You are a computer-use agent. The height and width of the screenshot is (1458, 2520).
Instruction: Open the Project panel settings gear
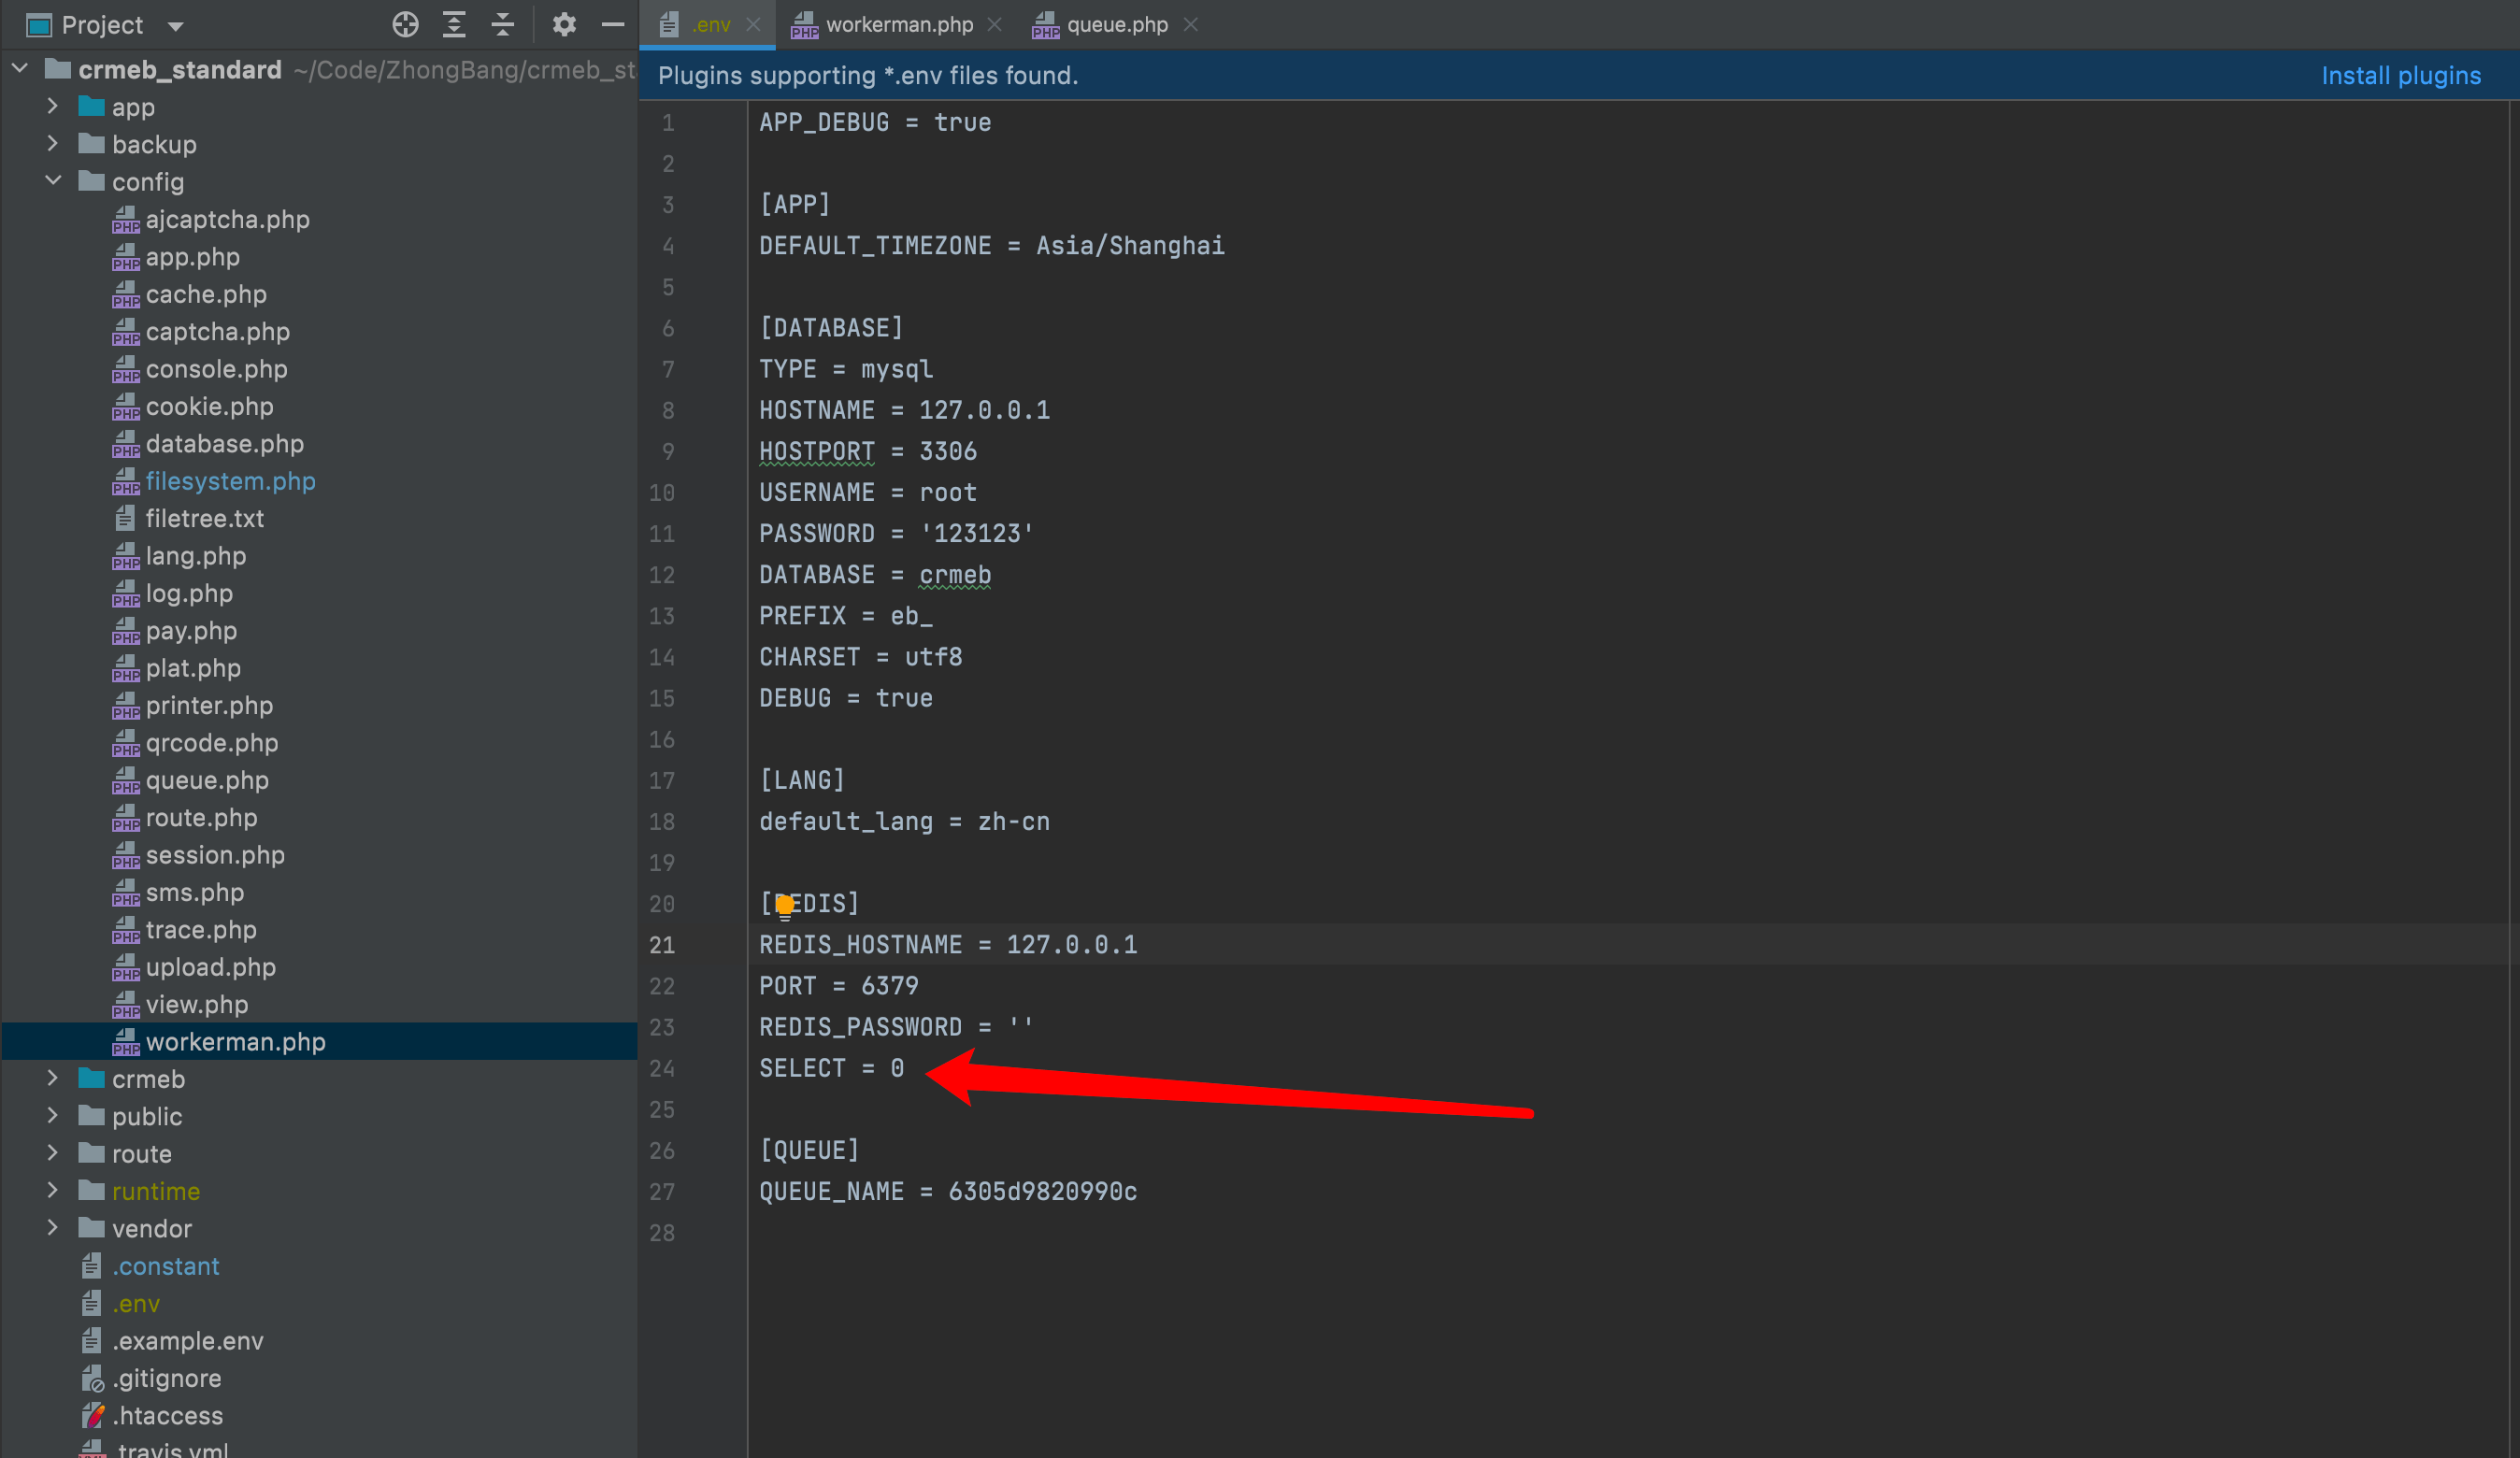tap(564, 24)
